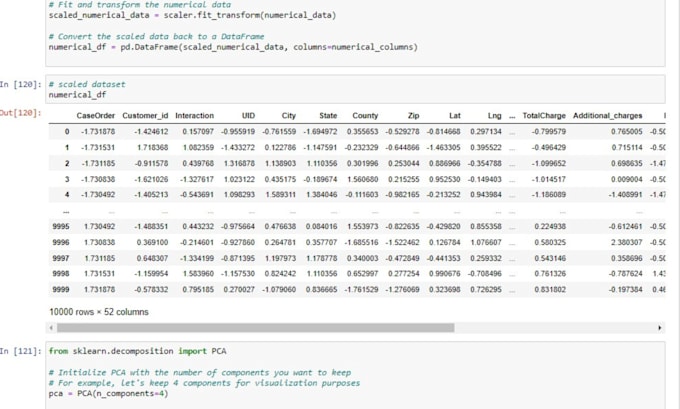Click the City column header

point(288,116)
